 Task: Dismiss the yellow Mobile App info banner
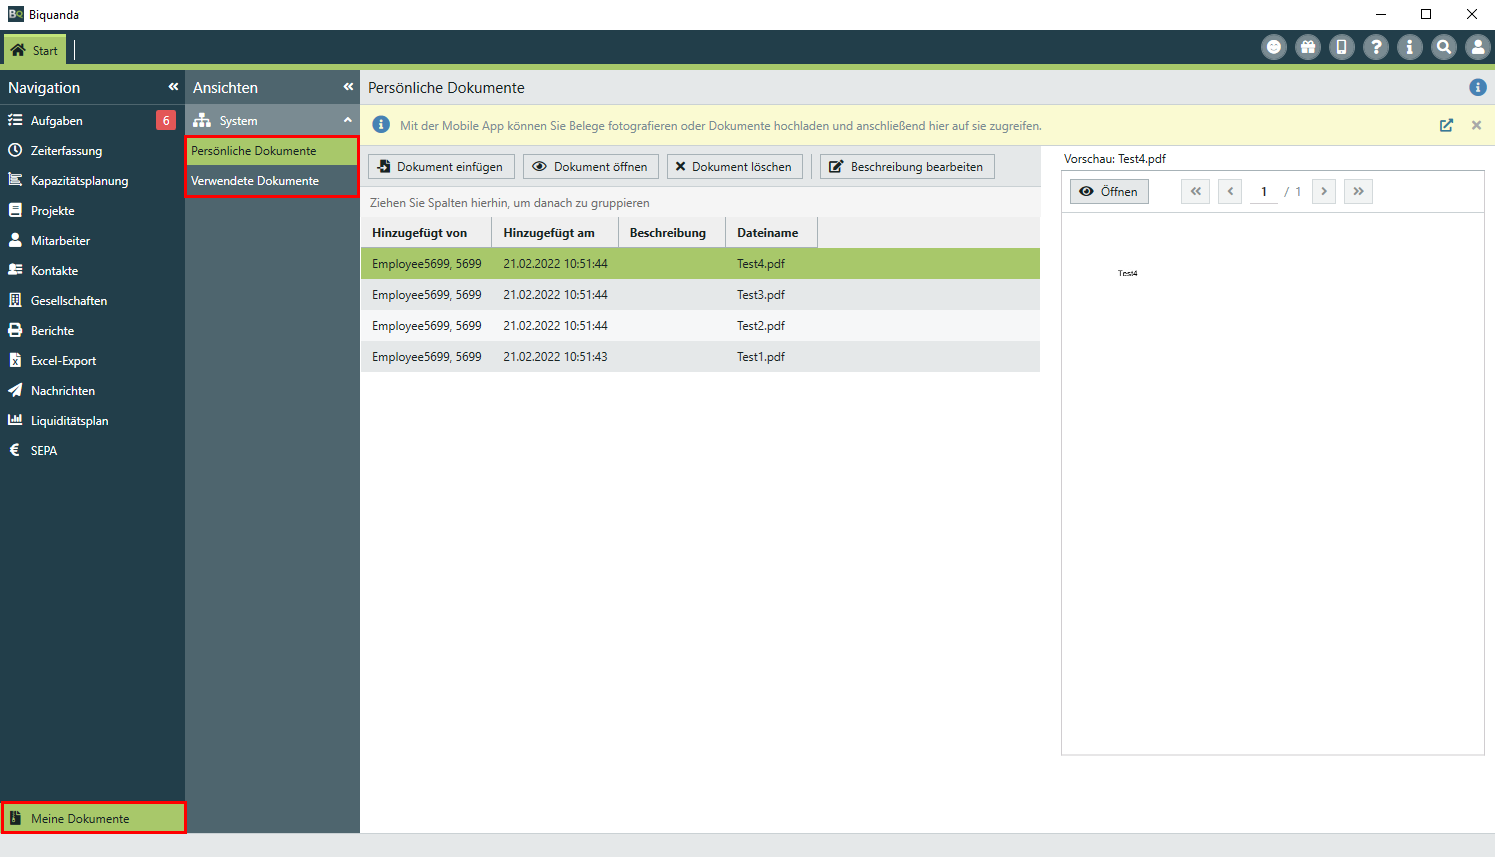[x=1476, y=126]
